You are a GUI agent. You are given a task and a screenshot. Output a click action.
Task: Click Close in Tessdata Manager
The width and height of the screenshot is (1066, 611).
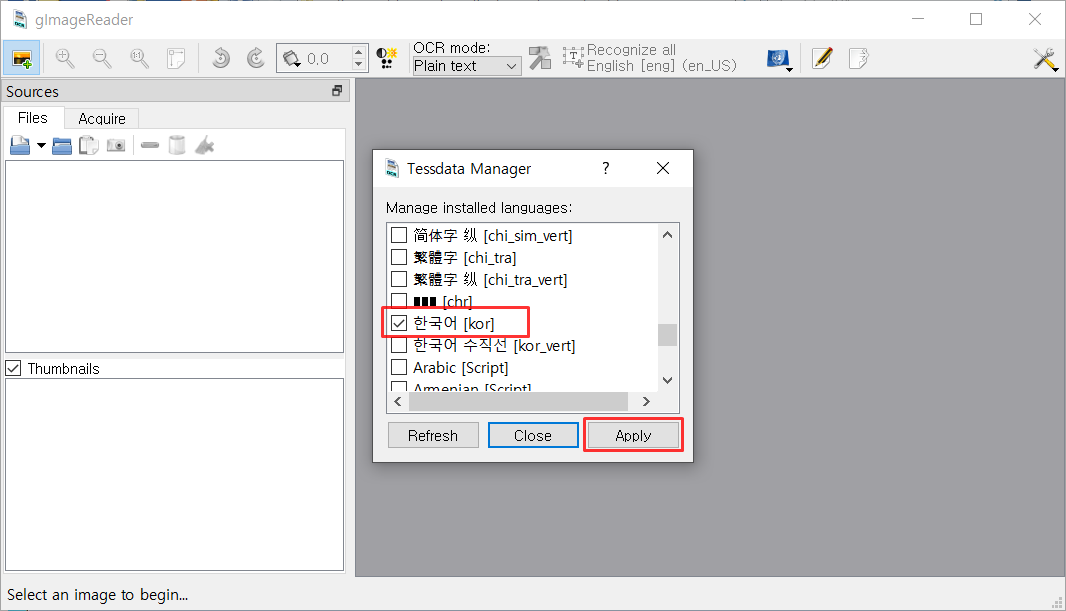(x=533, y=436)
